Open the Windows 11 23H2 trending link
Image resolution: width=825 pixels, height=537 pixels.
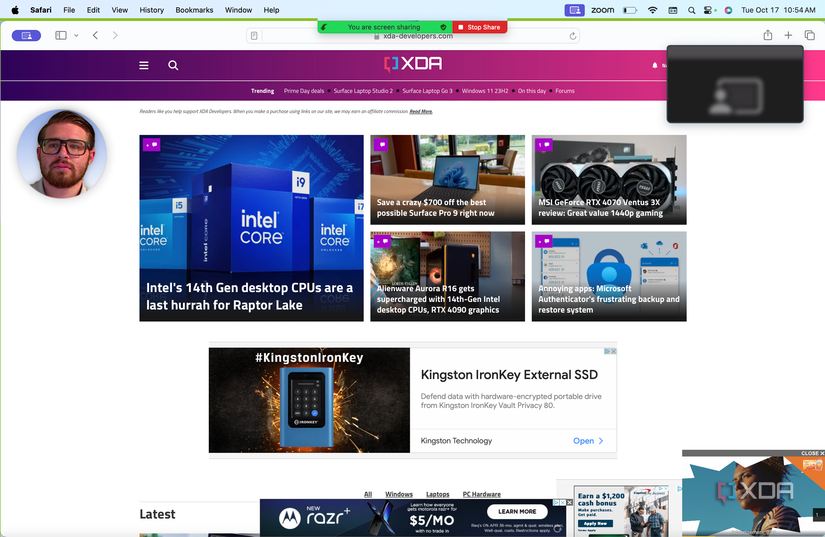tap(485, 91)
